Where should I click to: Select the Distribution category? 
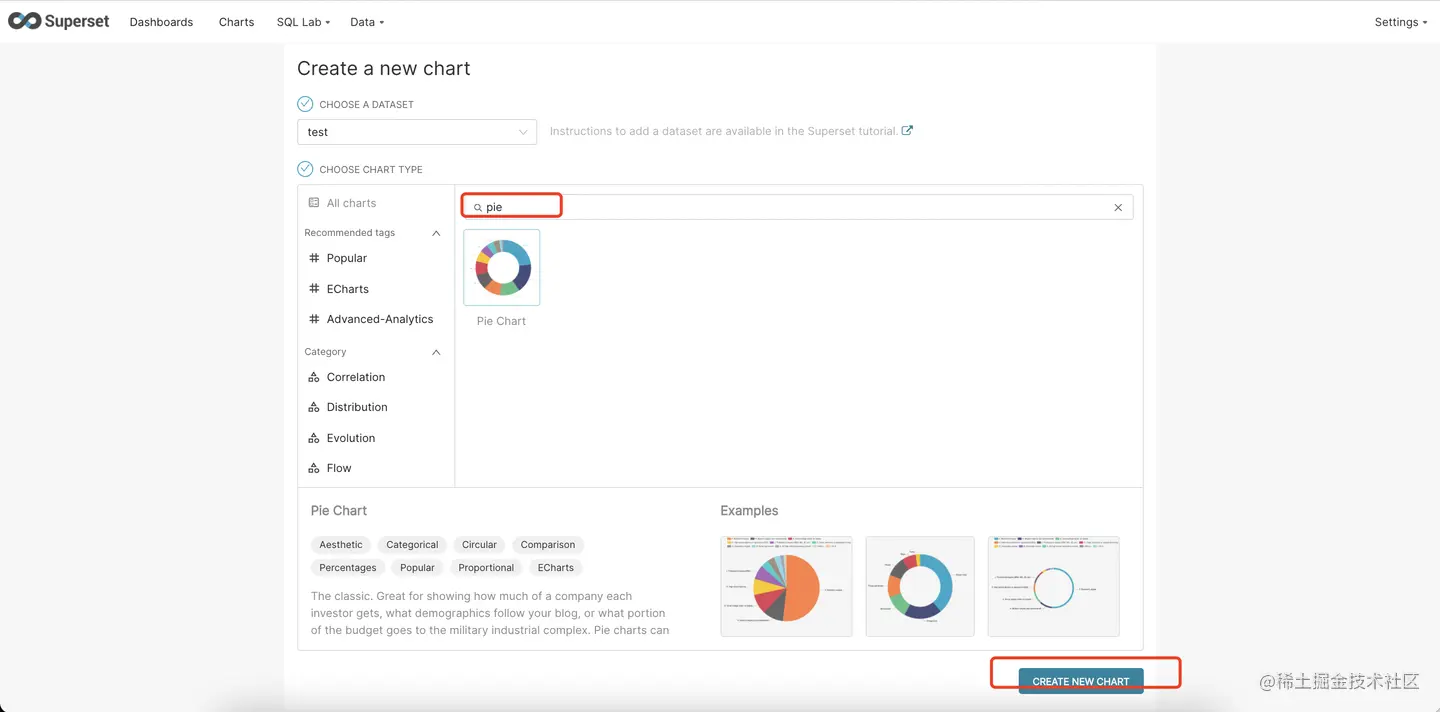tap(357, 407)
